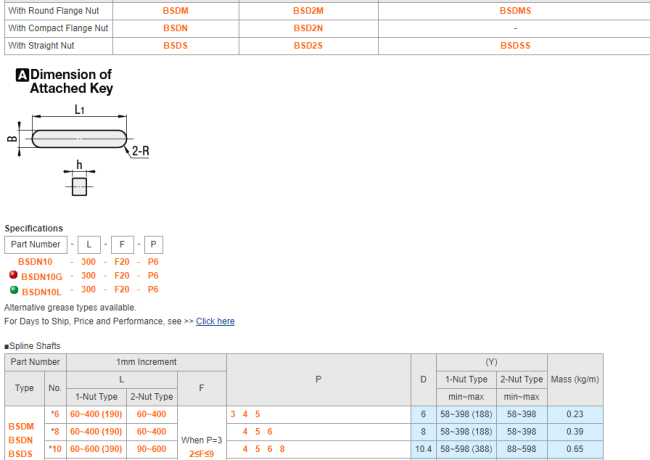Open the 'Click here' link
The image size is (650, 460).
215,321
